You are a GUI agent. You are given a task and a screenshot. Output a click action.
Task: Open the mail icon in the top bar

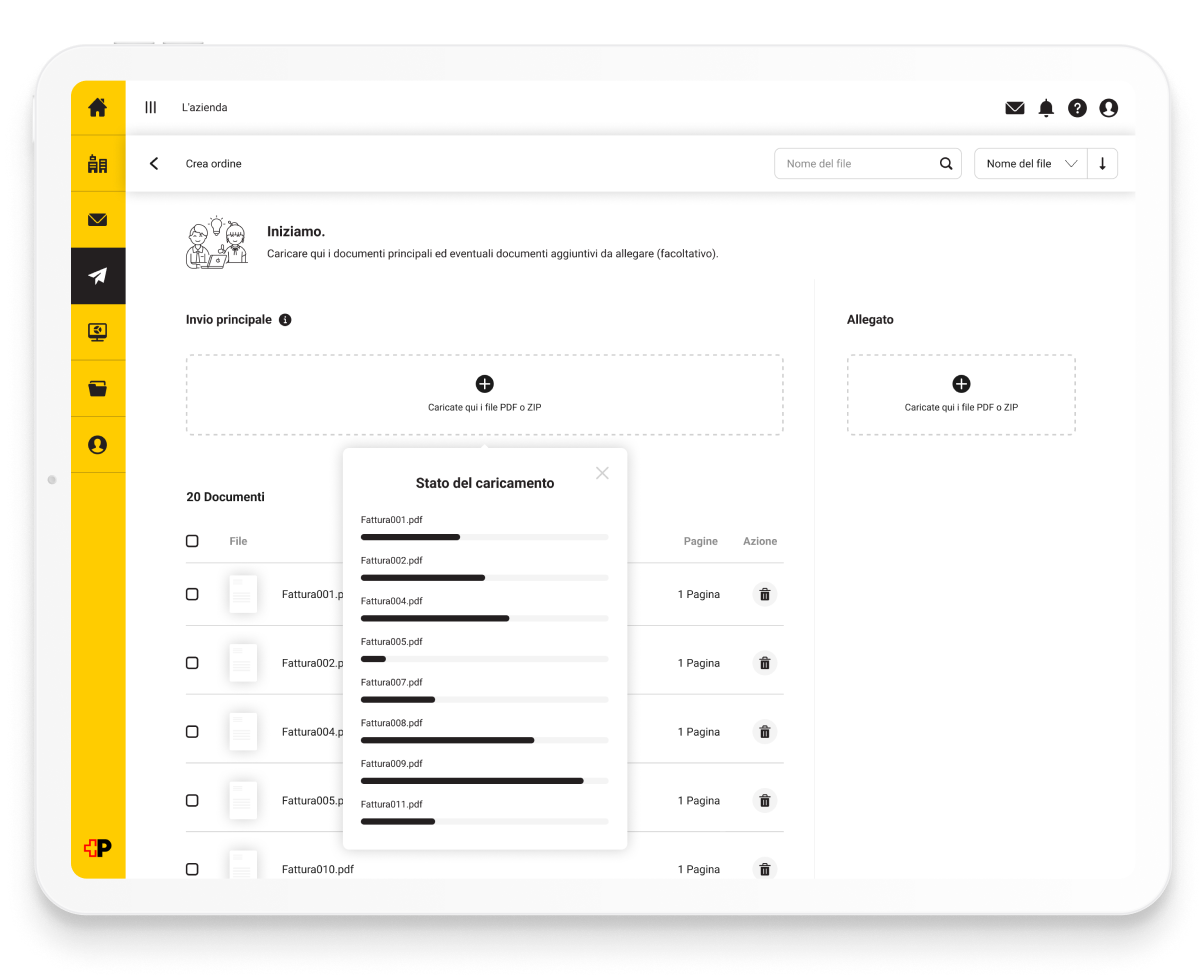point(1015,108)
